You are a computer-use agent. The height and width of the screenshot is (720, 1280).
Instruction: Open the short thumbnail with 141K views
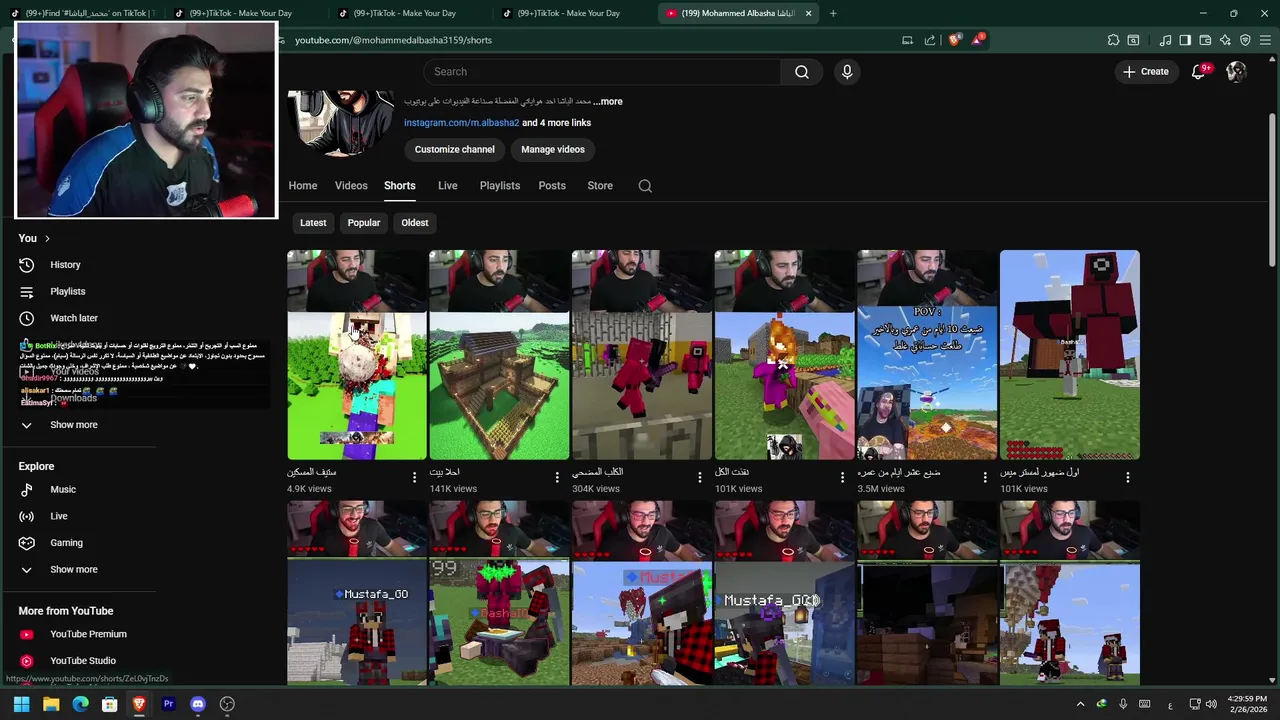pos(499,355)
